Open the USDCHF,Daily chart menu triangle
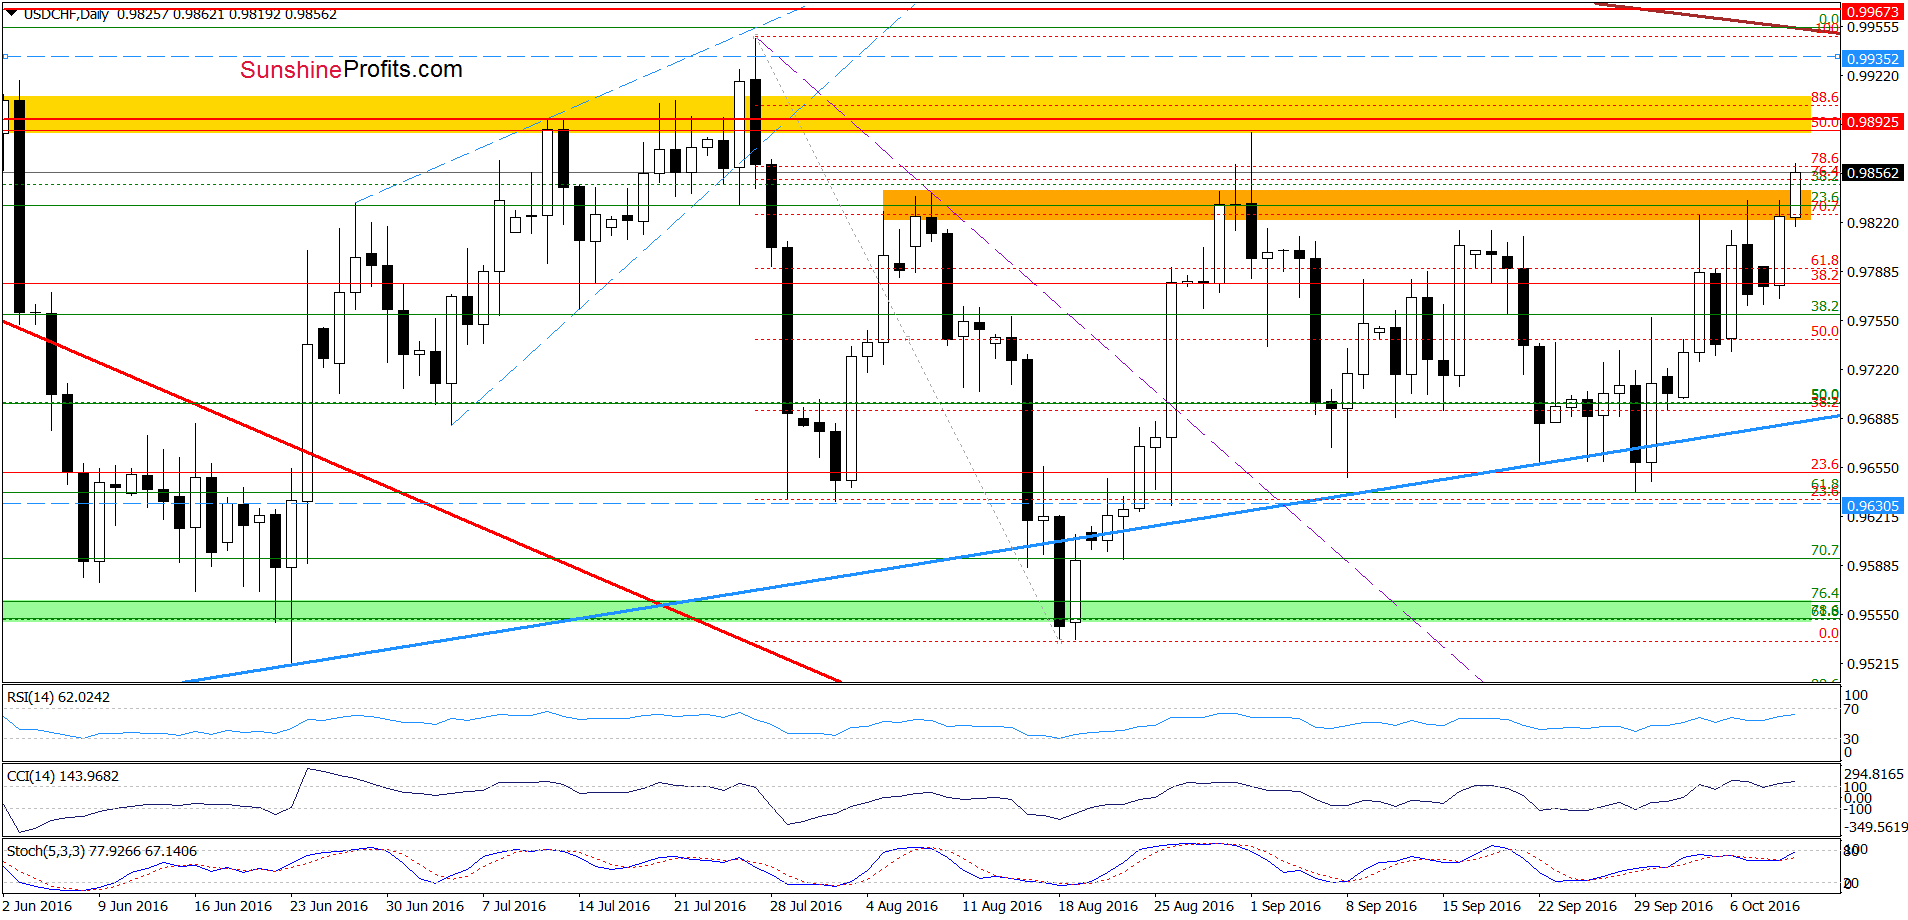 [x=11, y=13]
